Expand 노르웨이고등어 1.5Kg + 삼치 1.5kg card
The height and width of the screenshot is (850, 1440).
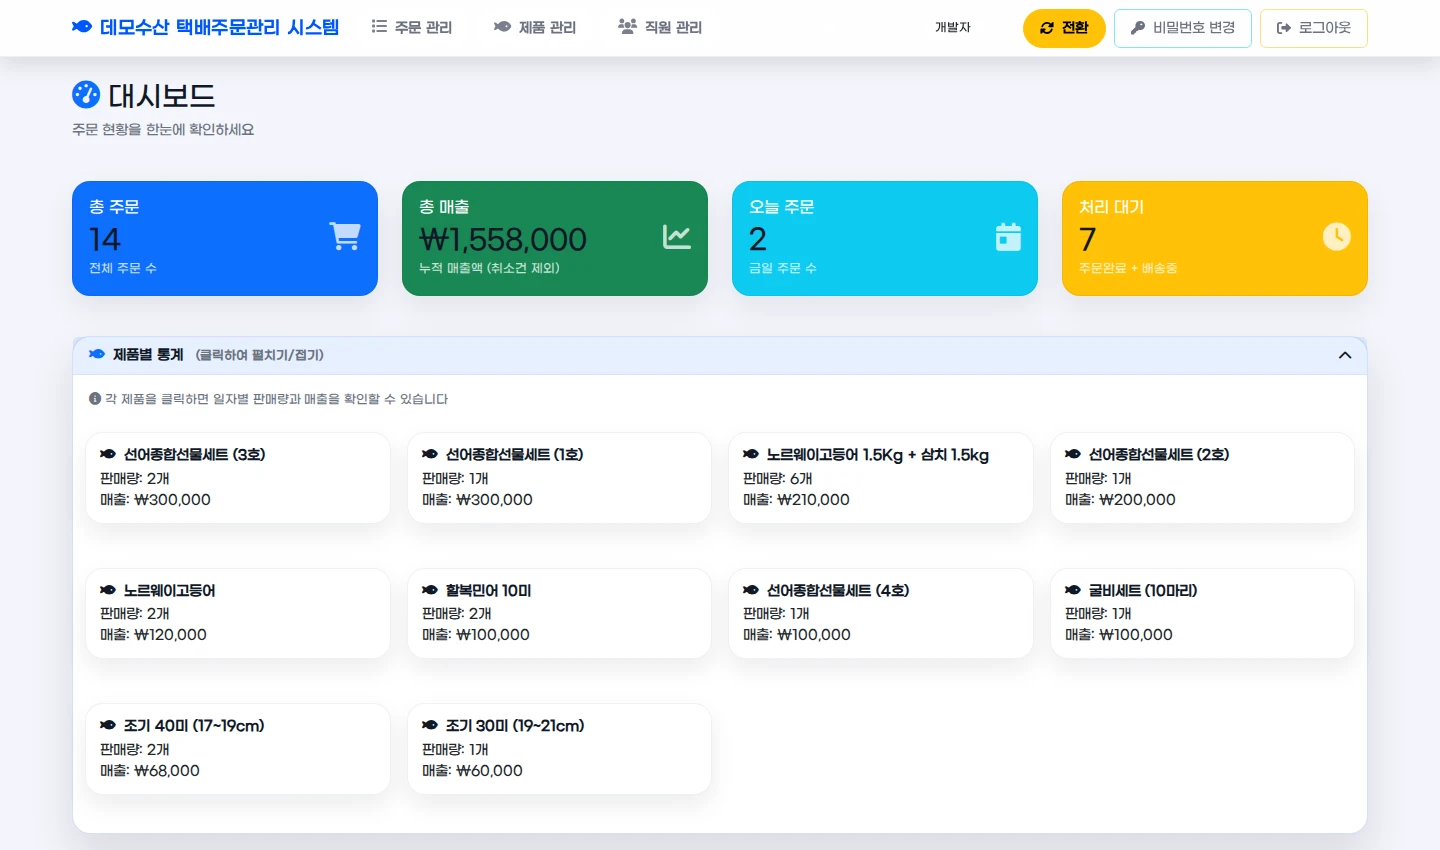tap(881, 478)
